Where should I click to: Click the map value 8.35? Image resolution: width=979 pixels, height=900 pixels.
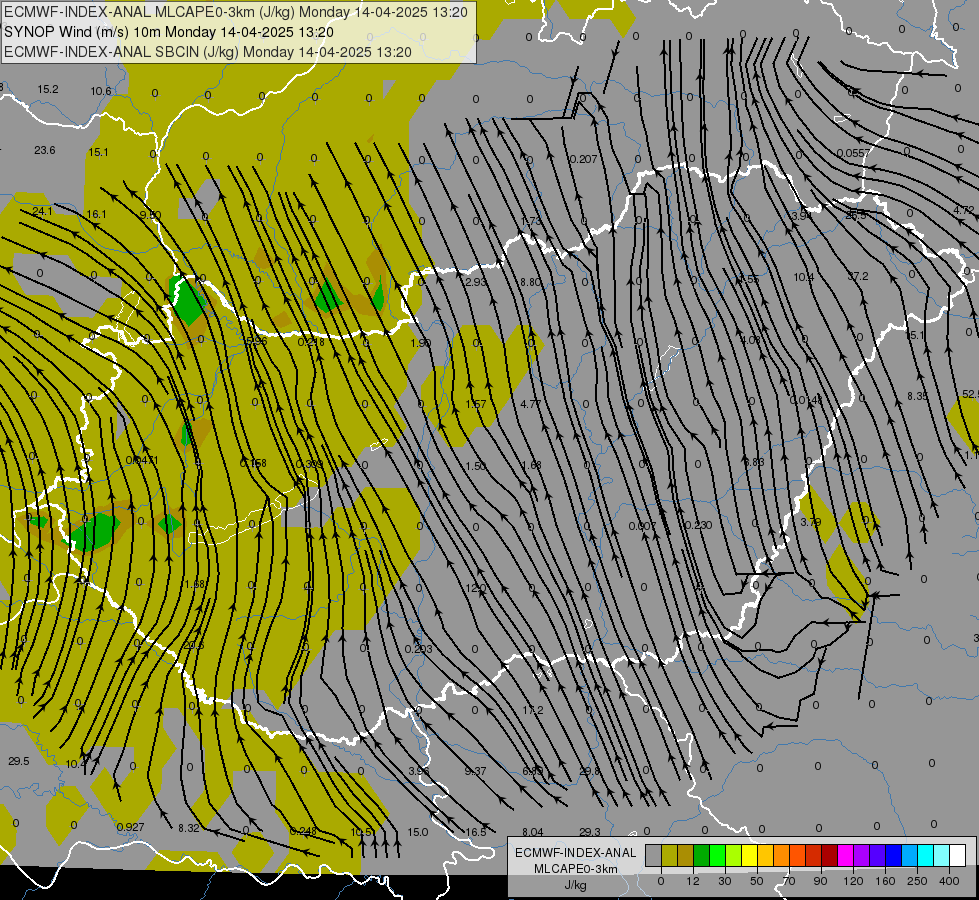[917, 396]
